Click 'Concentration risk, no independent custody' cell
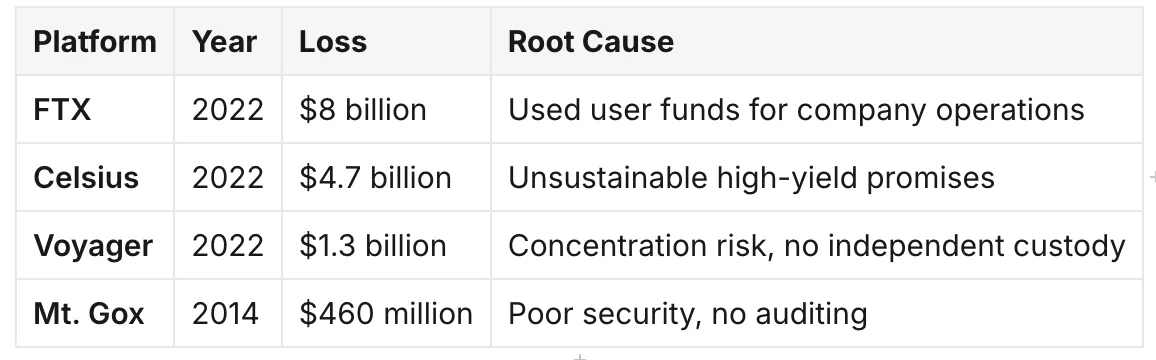The height and width of the screenshot is (360, 1156). pos(817,246)
